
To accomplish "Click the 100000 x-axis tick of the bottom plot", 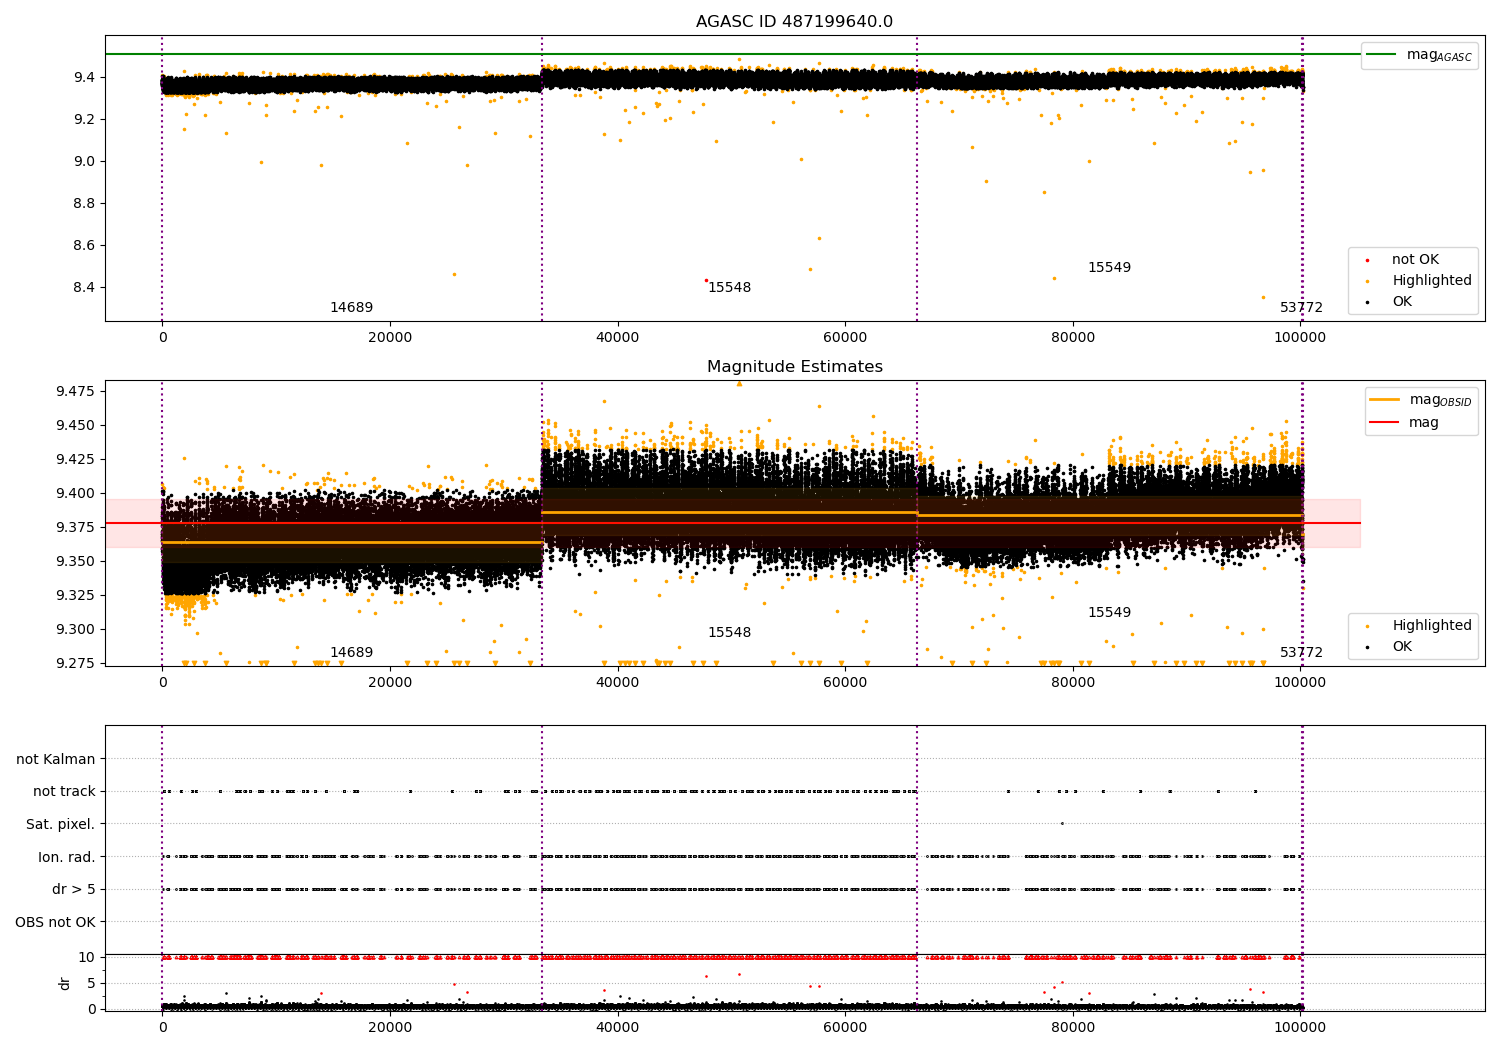I will pos(1300,1027).
